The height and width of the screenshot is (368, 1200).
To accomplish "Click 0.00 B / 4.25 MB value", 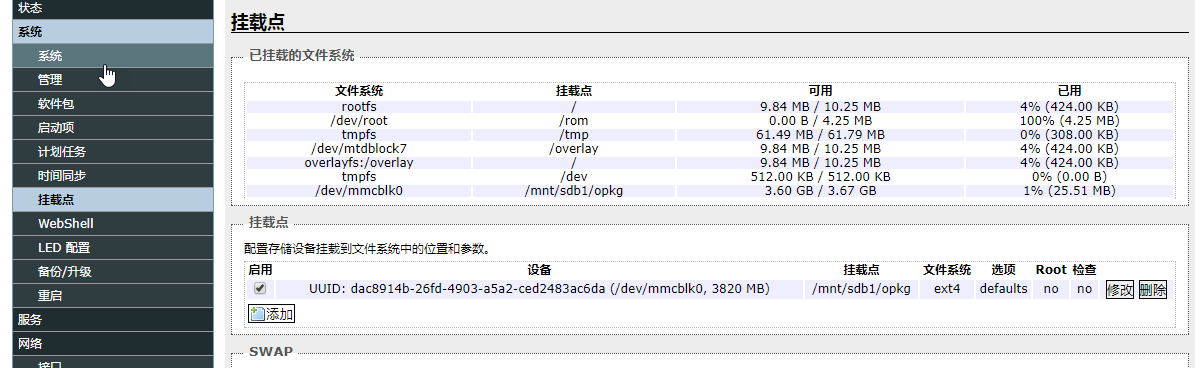I will [820, 120].
